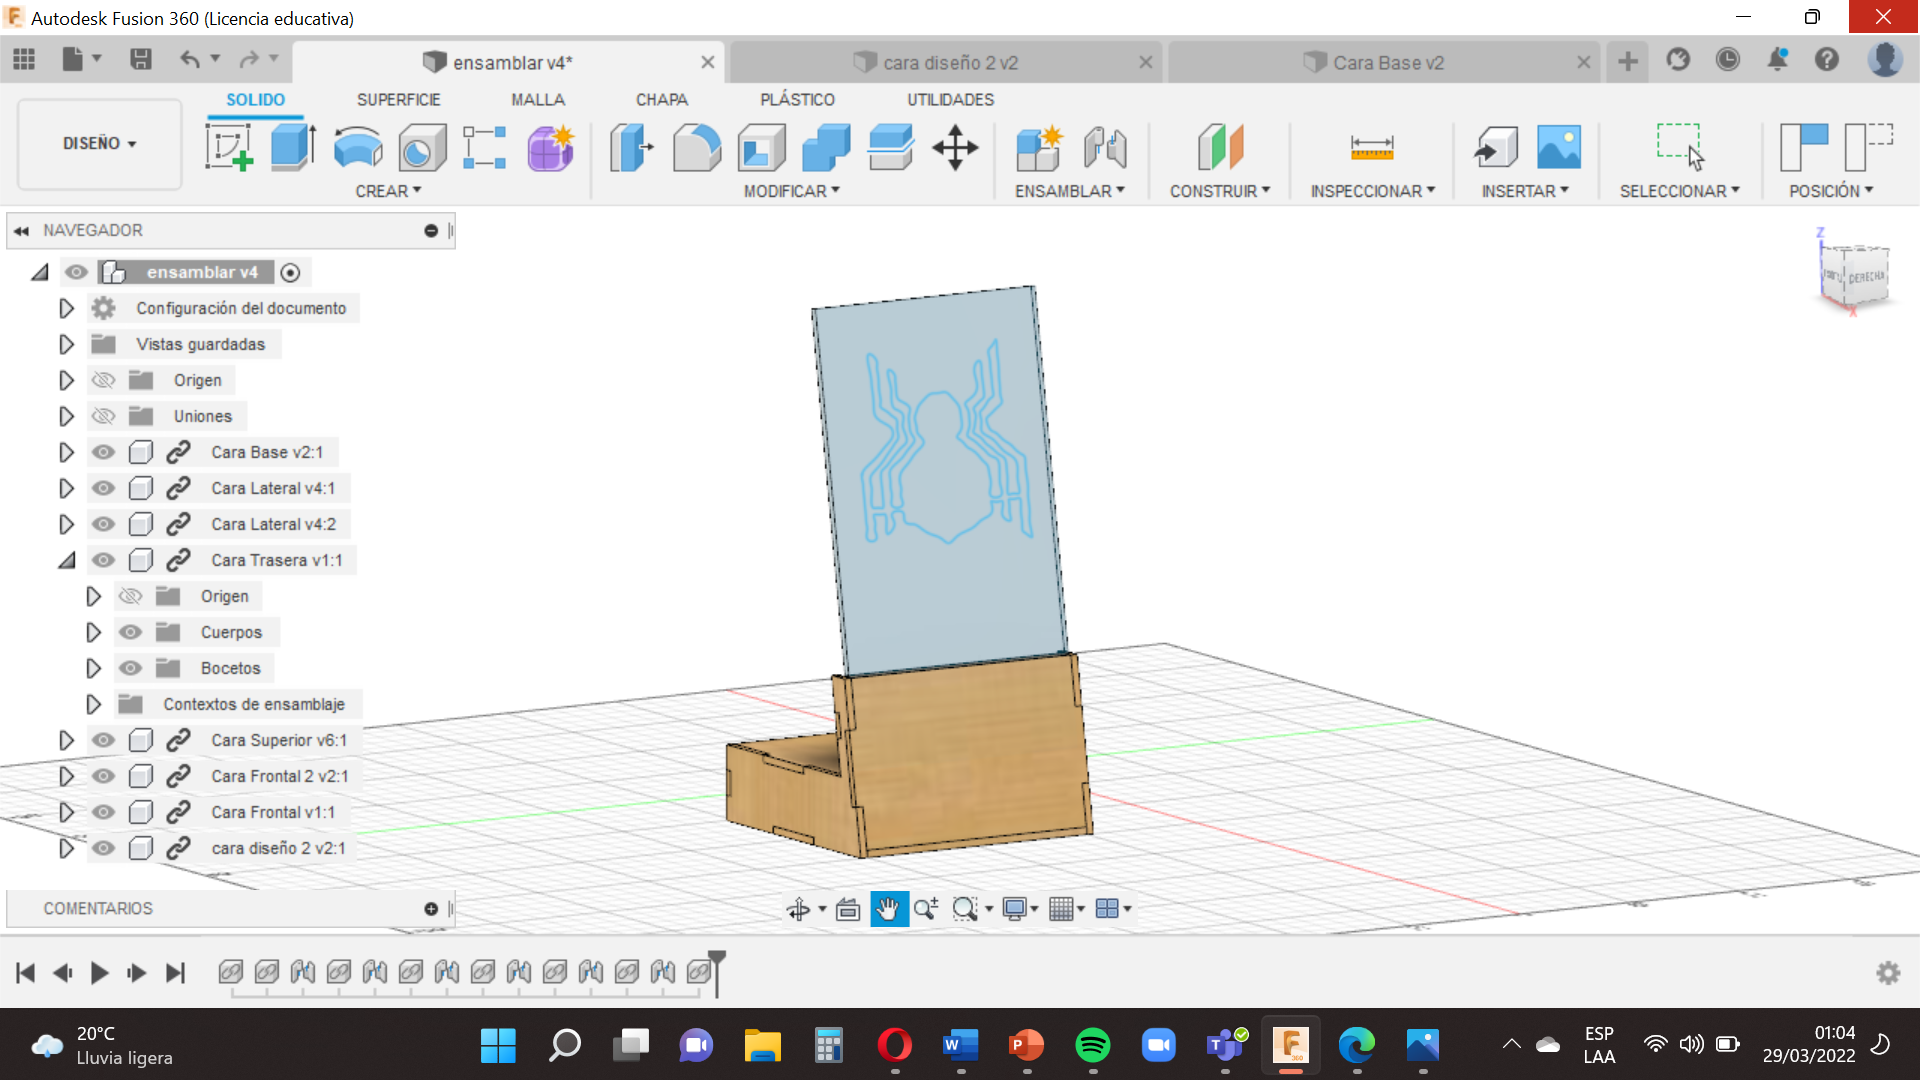Screen dimensions: 1920x1080
Task: Click the Zoom tool in navigation bar
Action: pyautogui.click(x=925, y=909)
